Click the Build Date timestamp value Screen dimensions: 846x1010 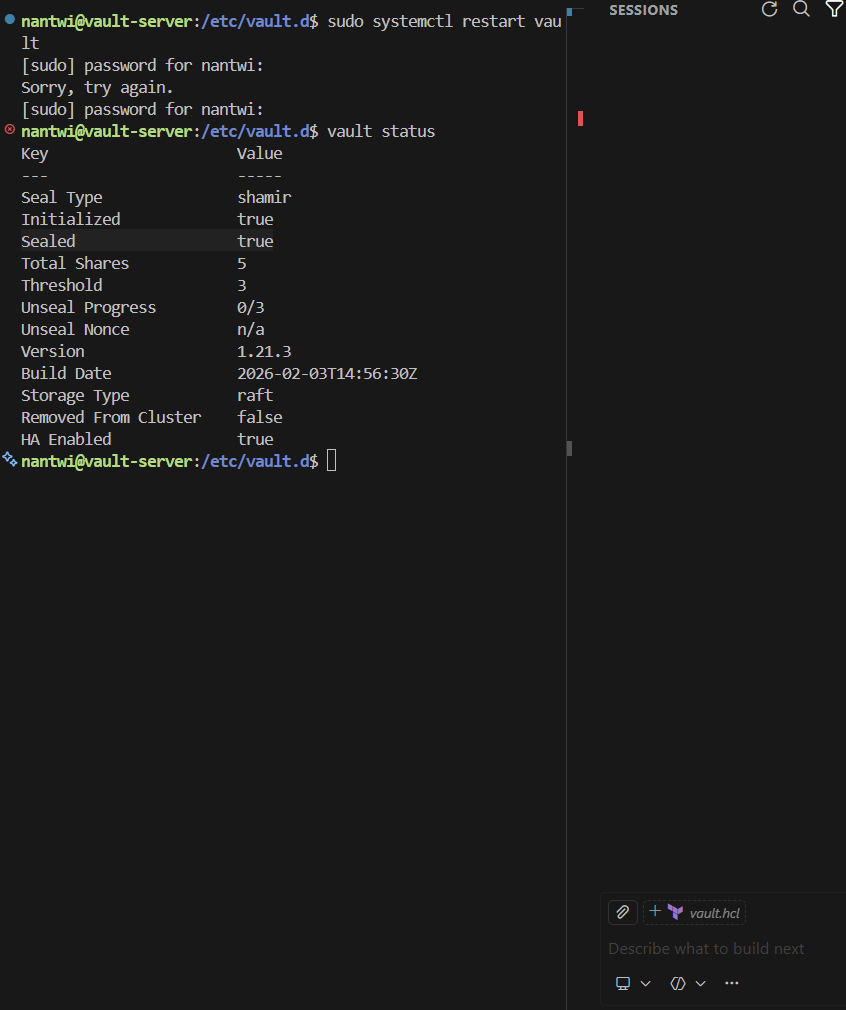(327, 373)
